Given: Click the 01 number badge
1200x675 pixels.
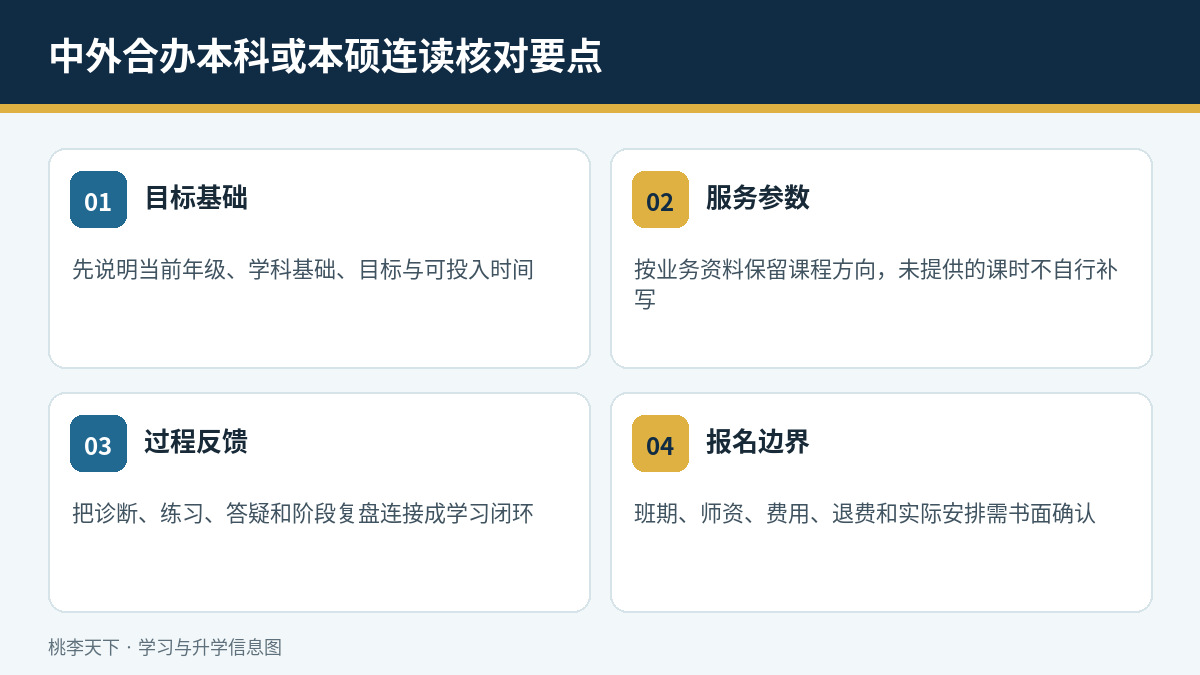Looking at the screenshot, I should coord(98,199).
